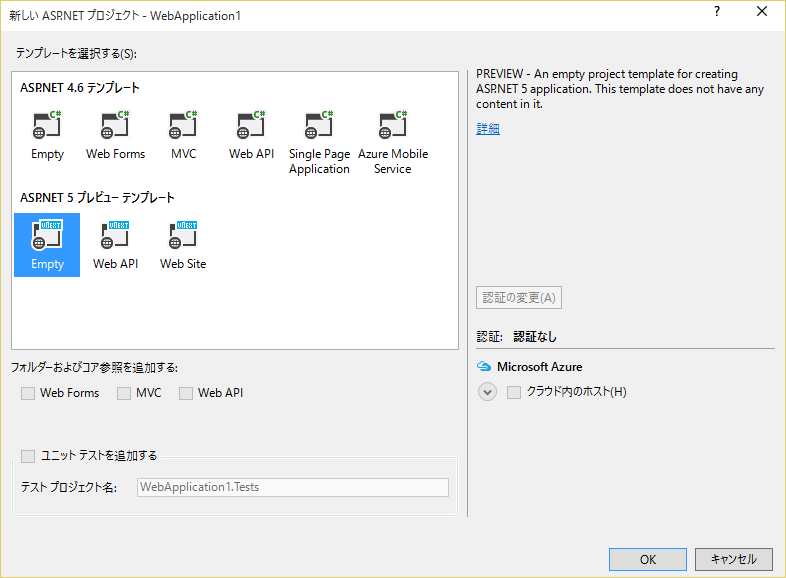Viewport: 786px width, 578px height.
Task: Click the 認証の変更(A) button
Action: [x=519, y=298]
